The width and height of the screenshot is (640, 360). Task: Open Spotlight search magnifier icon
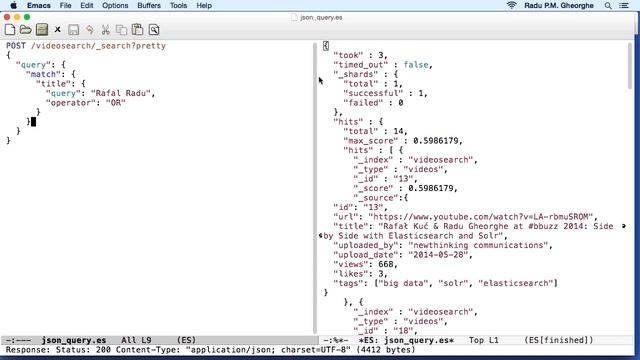(608, 6)
